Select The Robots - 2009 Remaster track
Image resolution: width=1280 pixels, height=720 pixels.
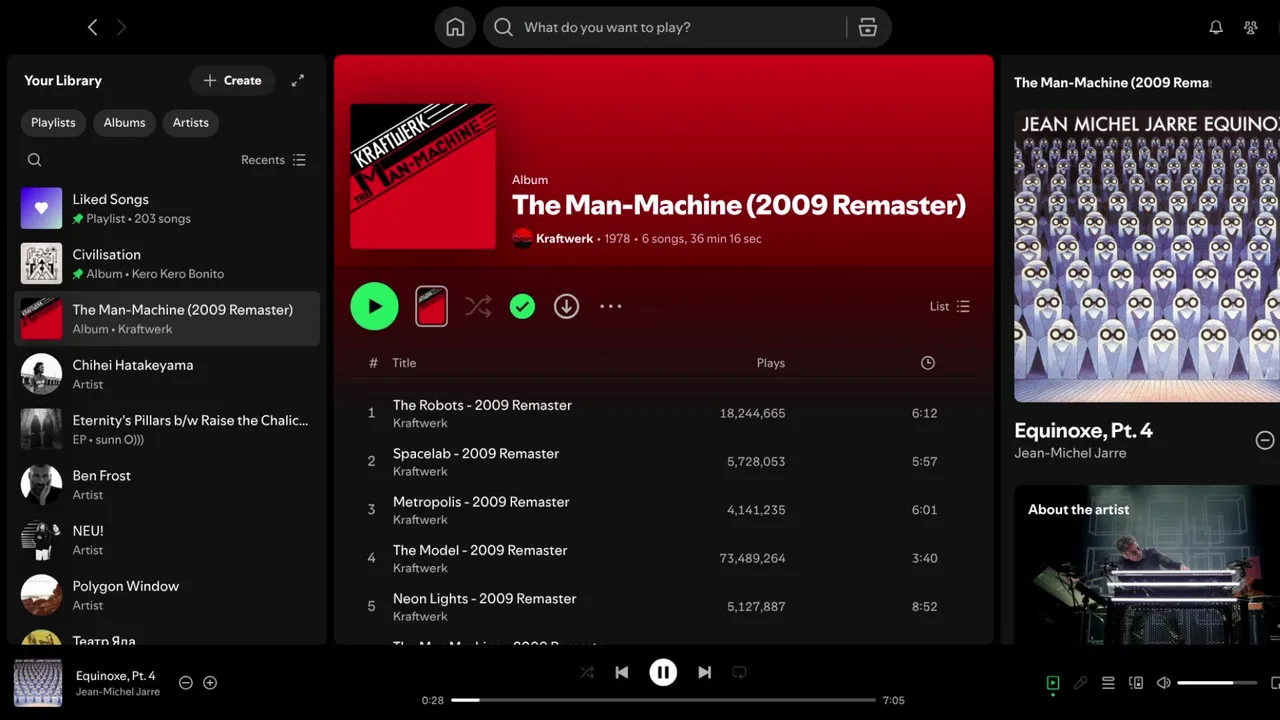coord(664,413)
